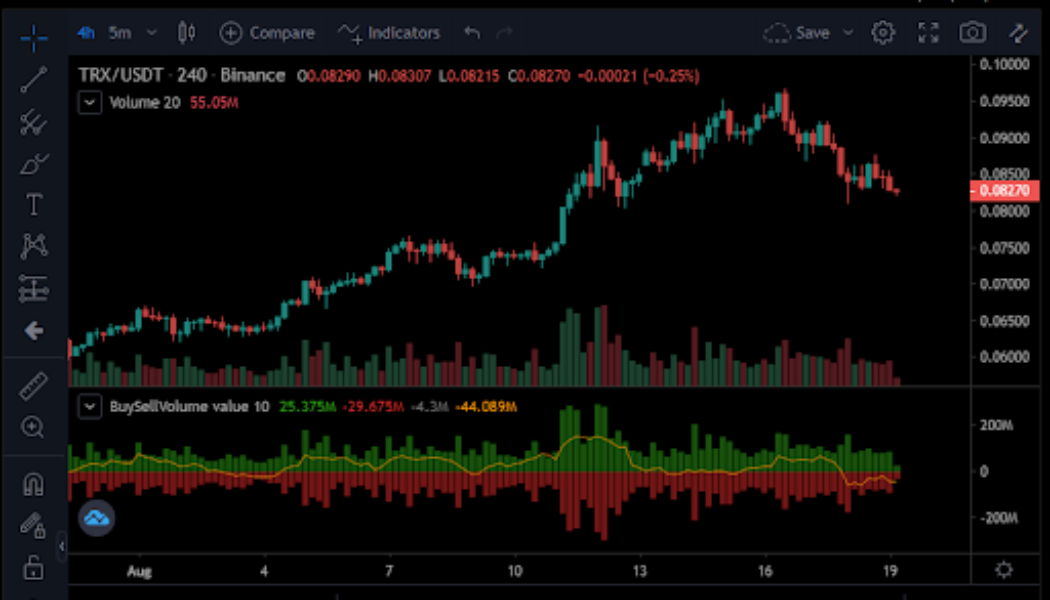Image resolution: width=1050 pixels, height=600 pixels.
Task: Open the Compare symbol dialog
Action: tap(267, 32)
